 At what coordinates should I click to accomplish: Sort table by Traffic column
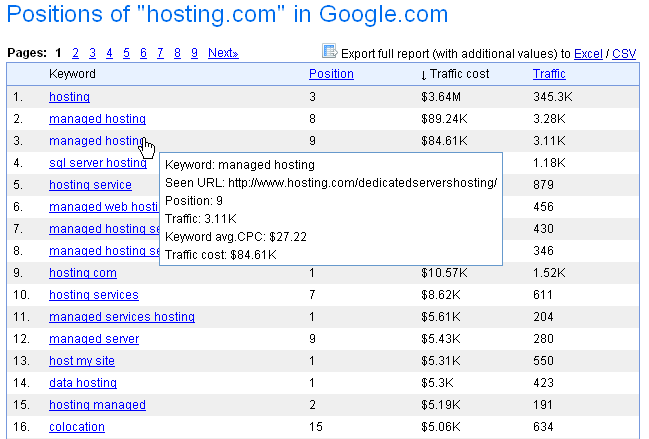pyautogui.click(x=549, y=74)
